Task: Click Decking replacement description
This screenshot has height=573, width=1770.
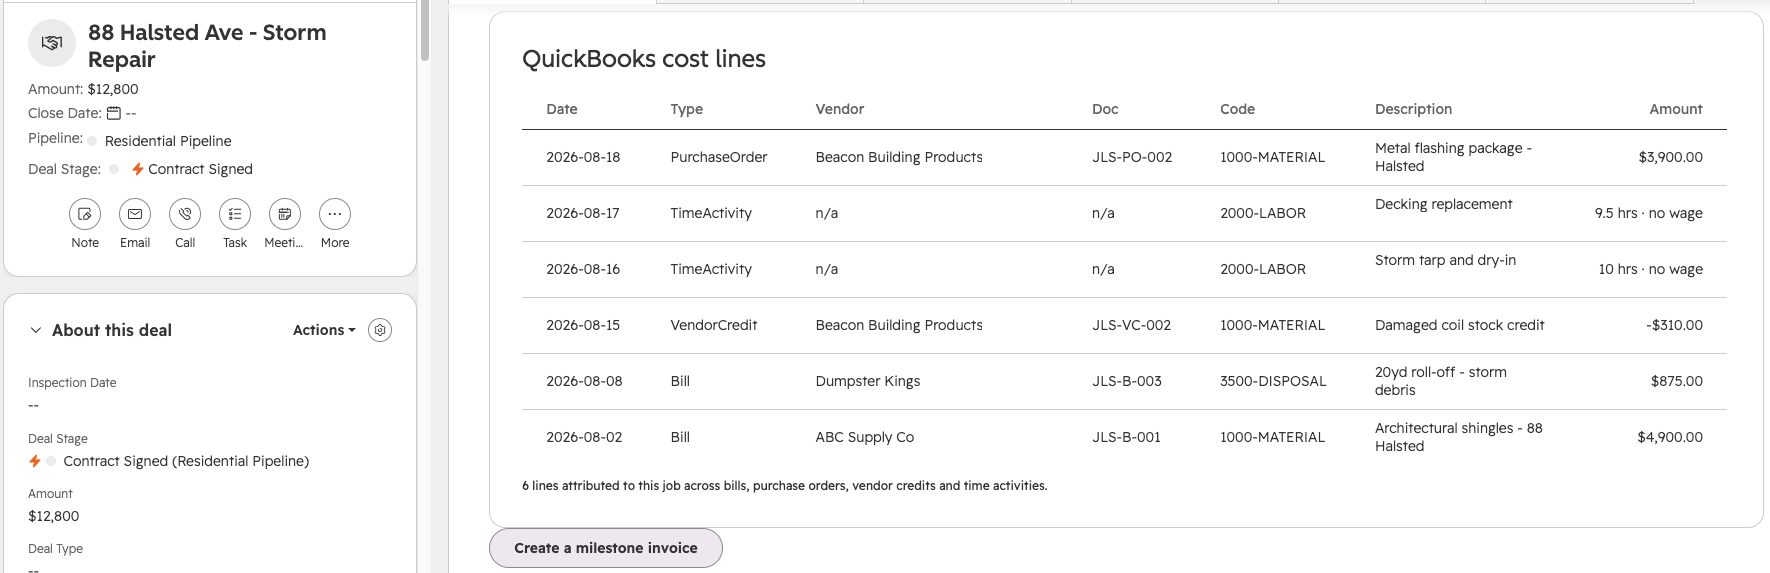Action: pyautogui.click(x=1443, y=204)
